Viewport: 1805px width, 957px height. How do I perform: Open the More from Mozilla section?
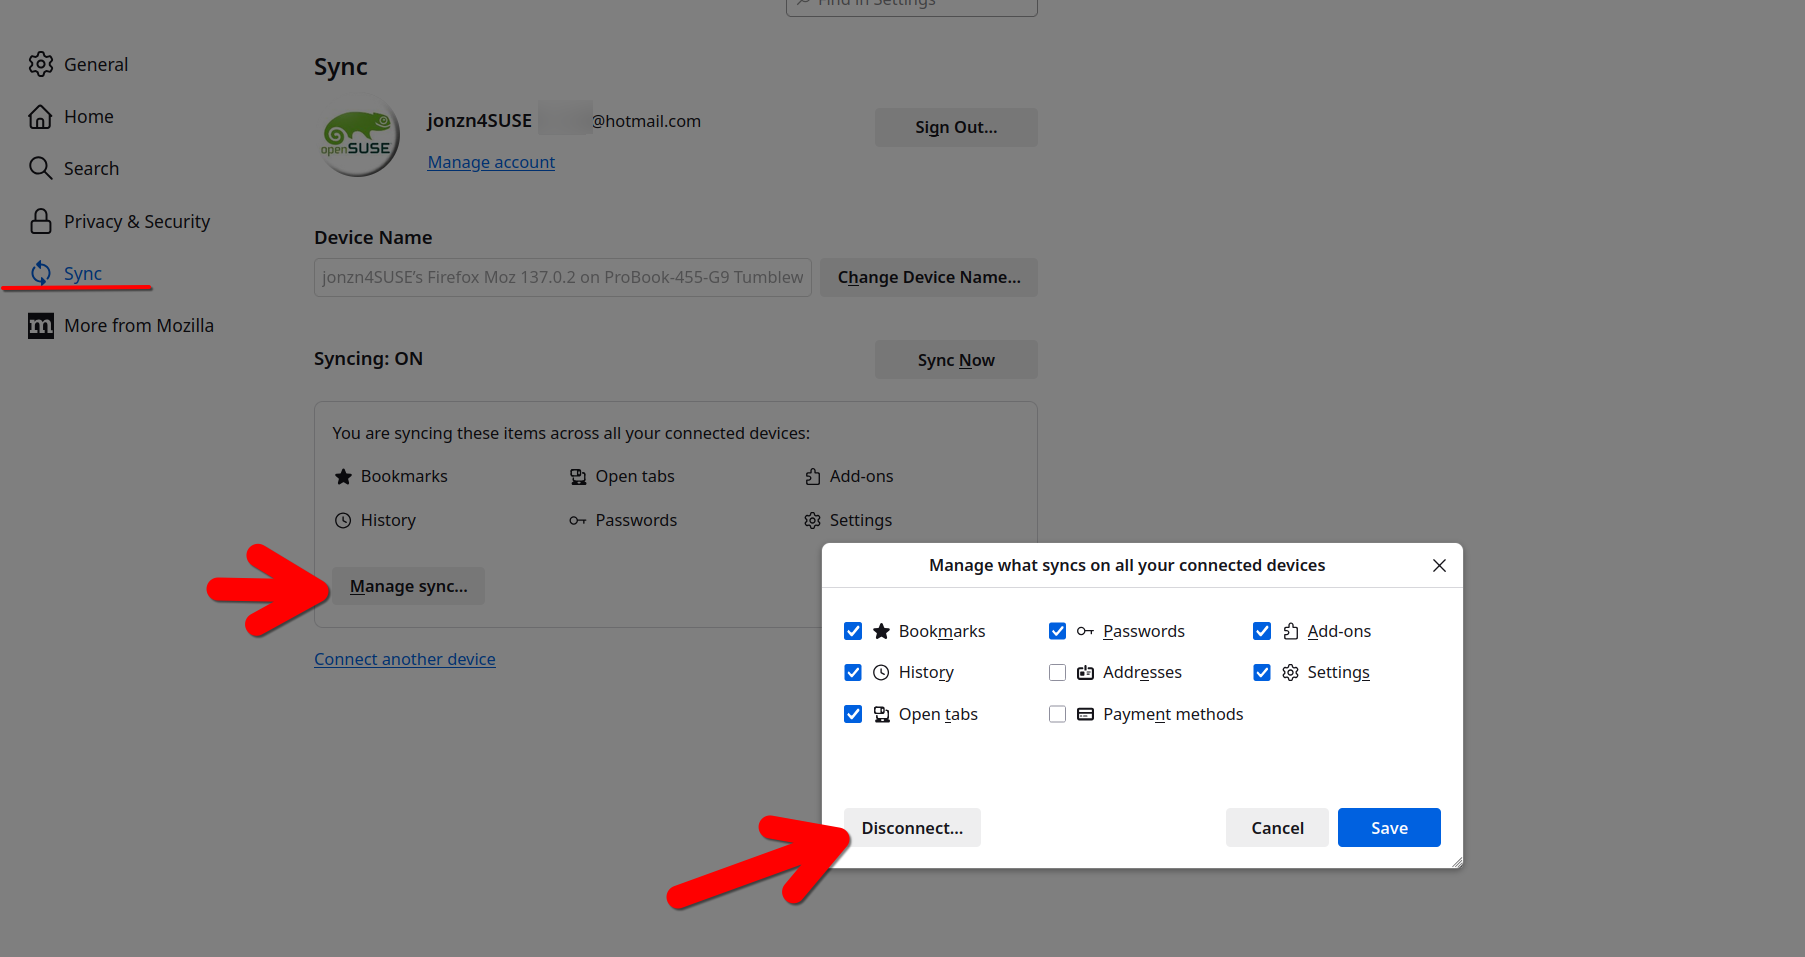click(138, 326)
